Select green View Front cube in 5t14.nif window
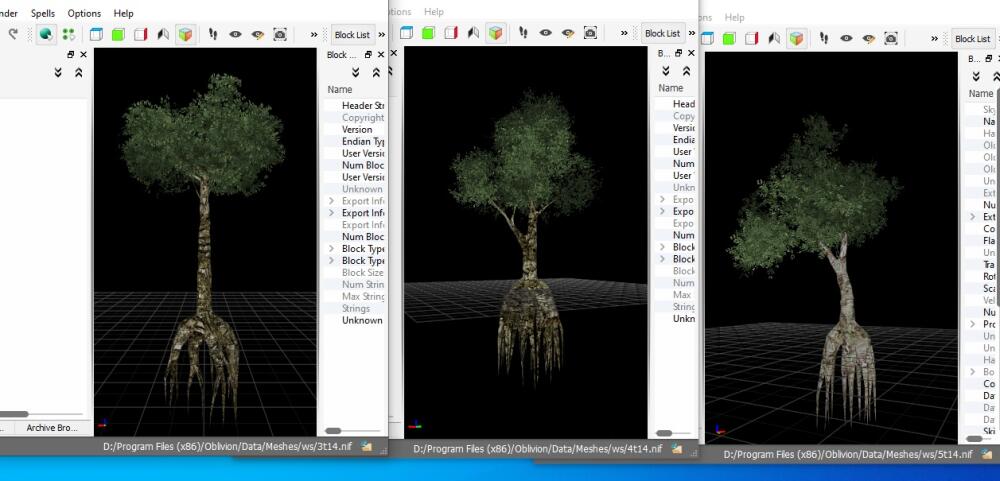This screenshot has height=481, width=1000. (x=729, y=39)
